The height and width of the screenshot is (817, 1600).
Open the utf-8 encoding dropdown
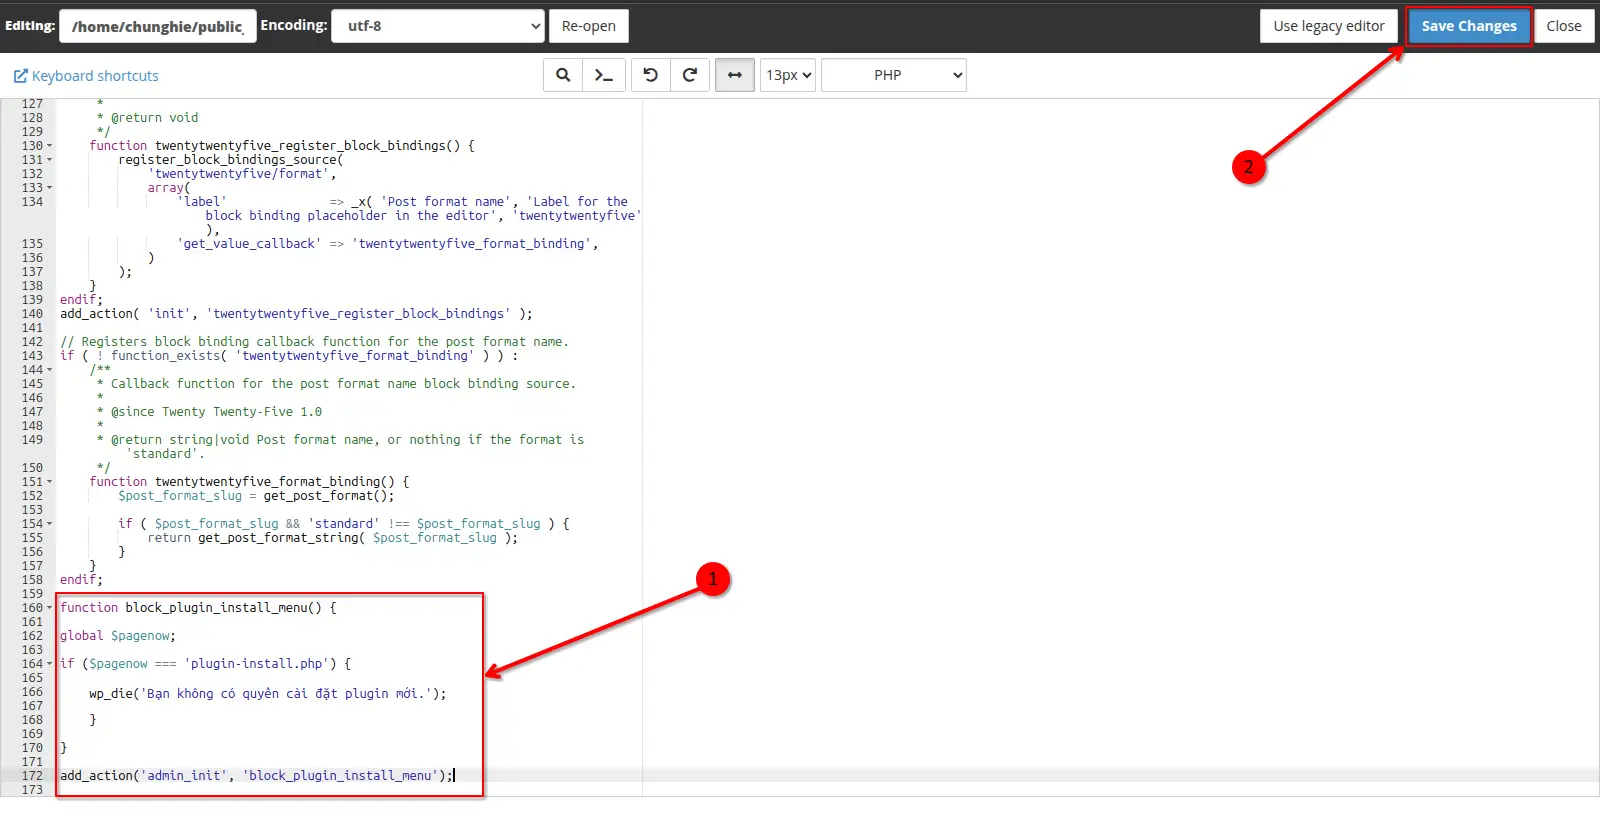(x=438, y=26)
